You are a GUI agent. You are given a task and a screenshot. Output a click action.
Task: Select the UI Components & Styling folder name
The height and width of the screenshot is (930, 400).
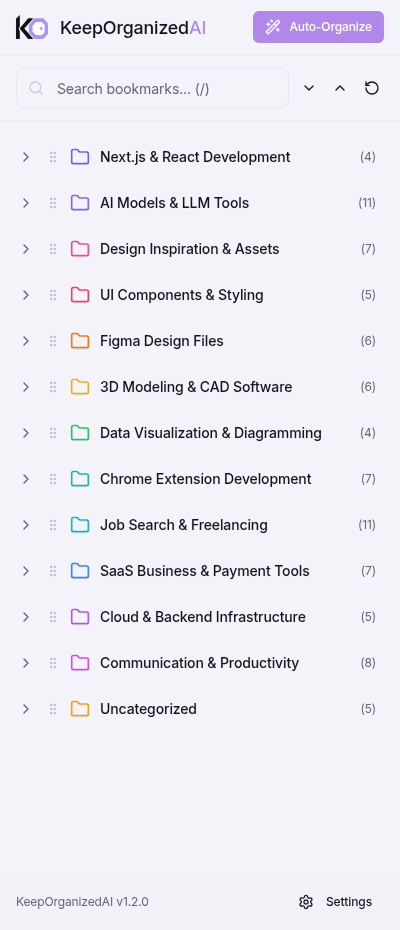coord(182,295)
